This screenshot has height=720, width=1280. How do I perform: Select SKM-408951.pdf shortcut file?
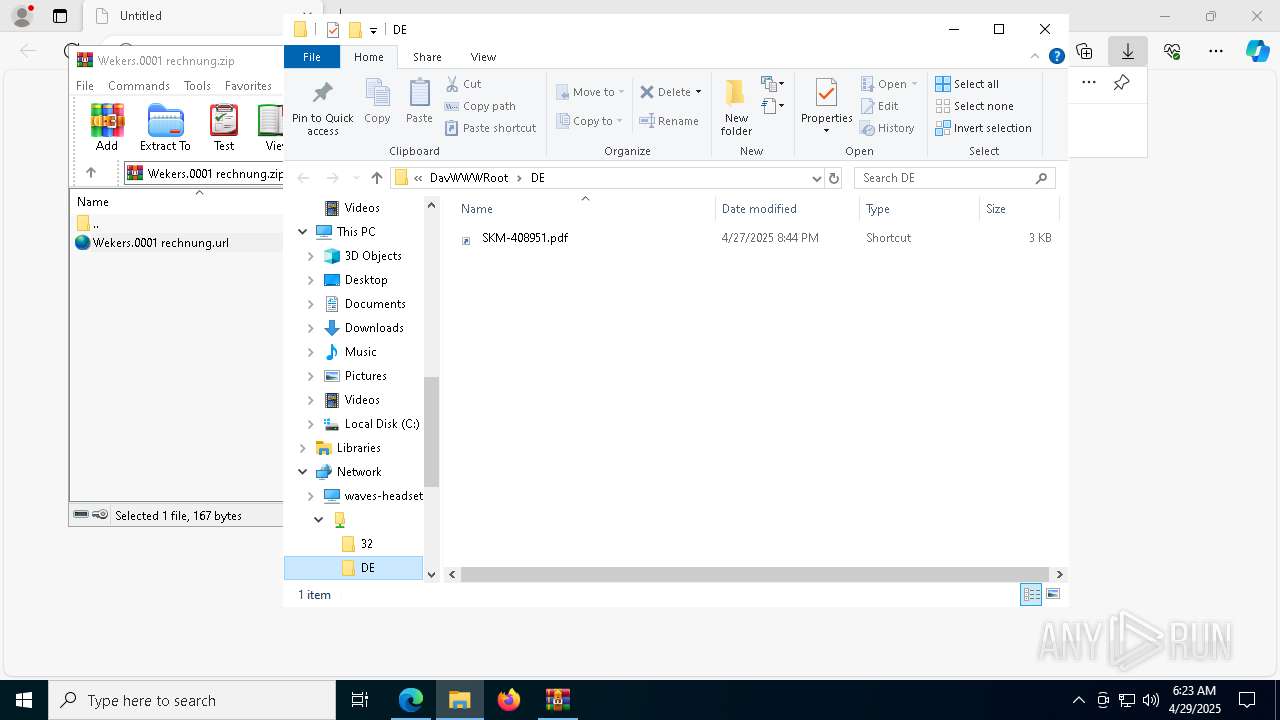[x=524, y=238]
